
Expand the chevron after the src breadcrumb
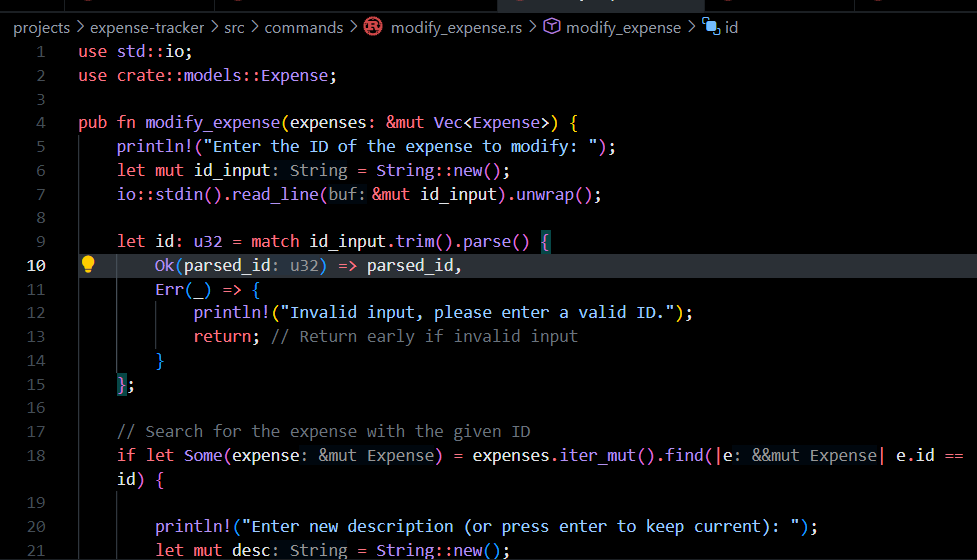click(x=255, y=27)
